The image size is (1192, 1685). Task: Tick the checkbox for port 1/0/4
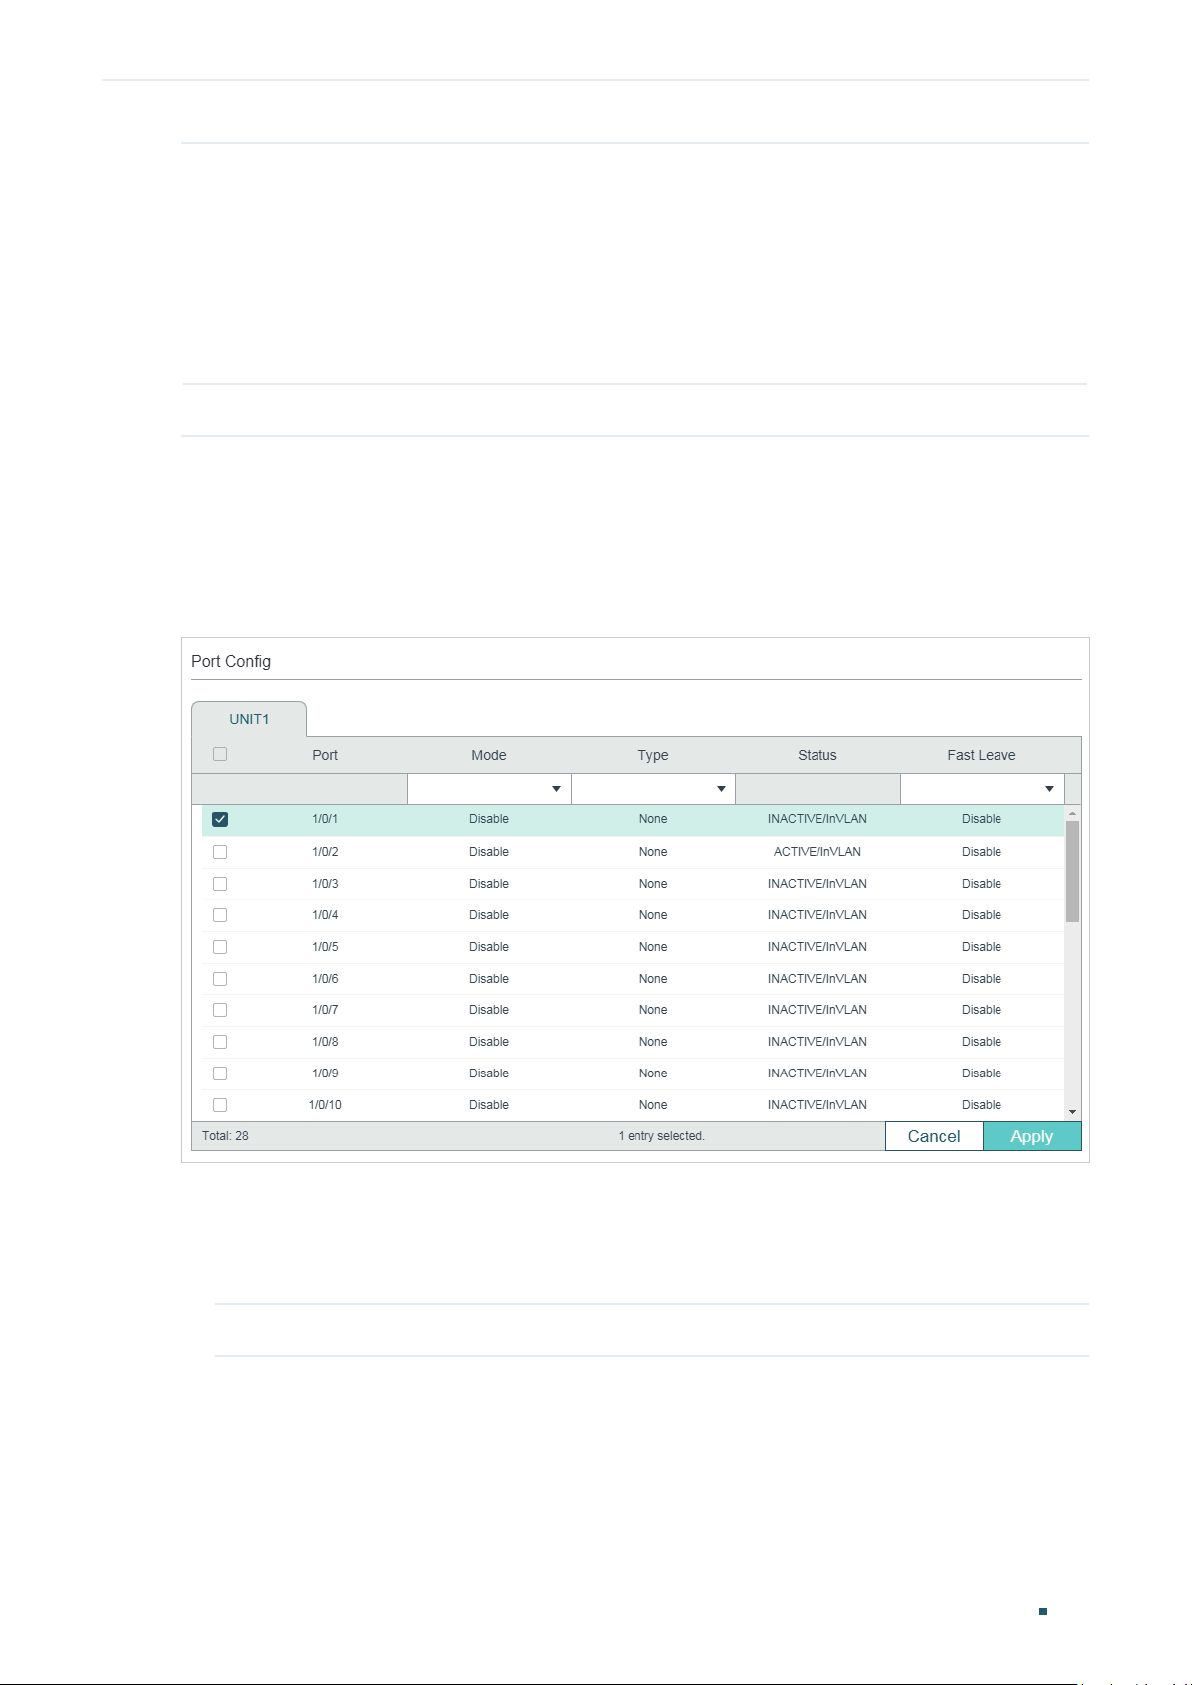point(220,915)
